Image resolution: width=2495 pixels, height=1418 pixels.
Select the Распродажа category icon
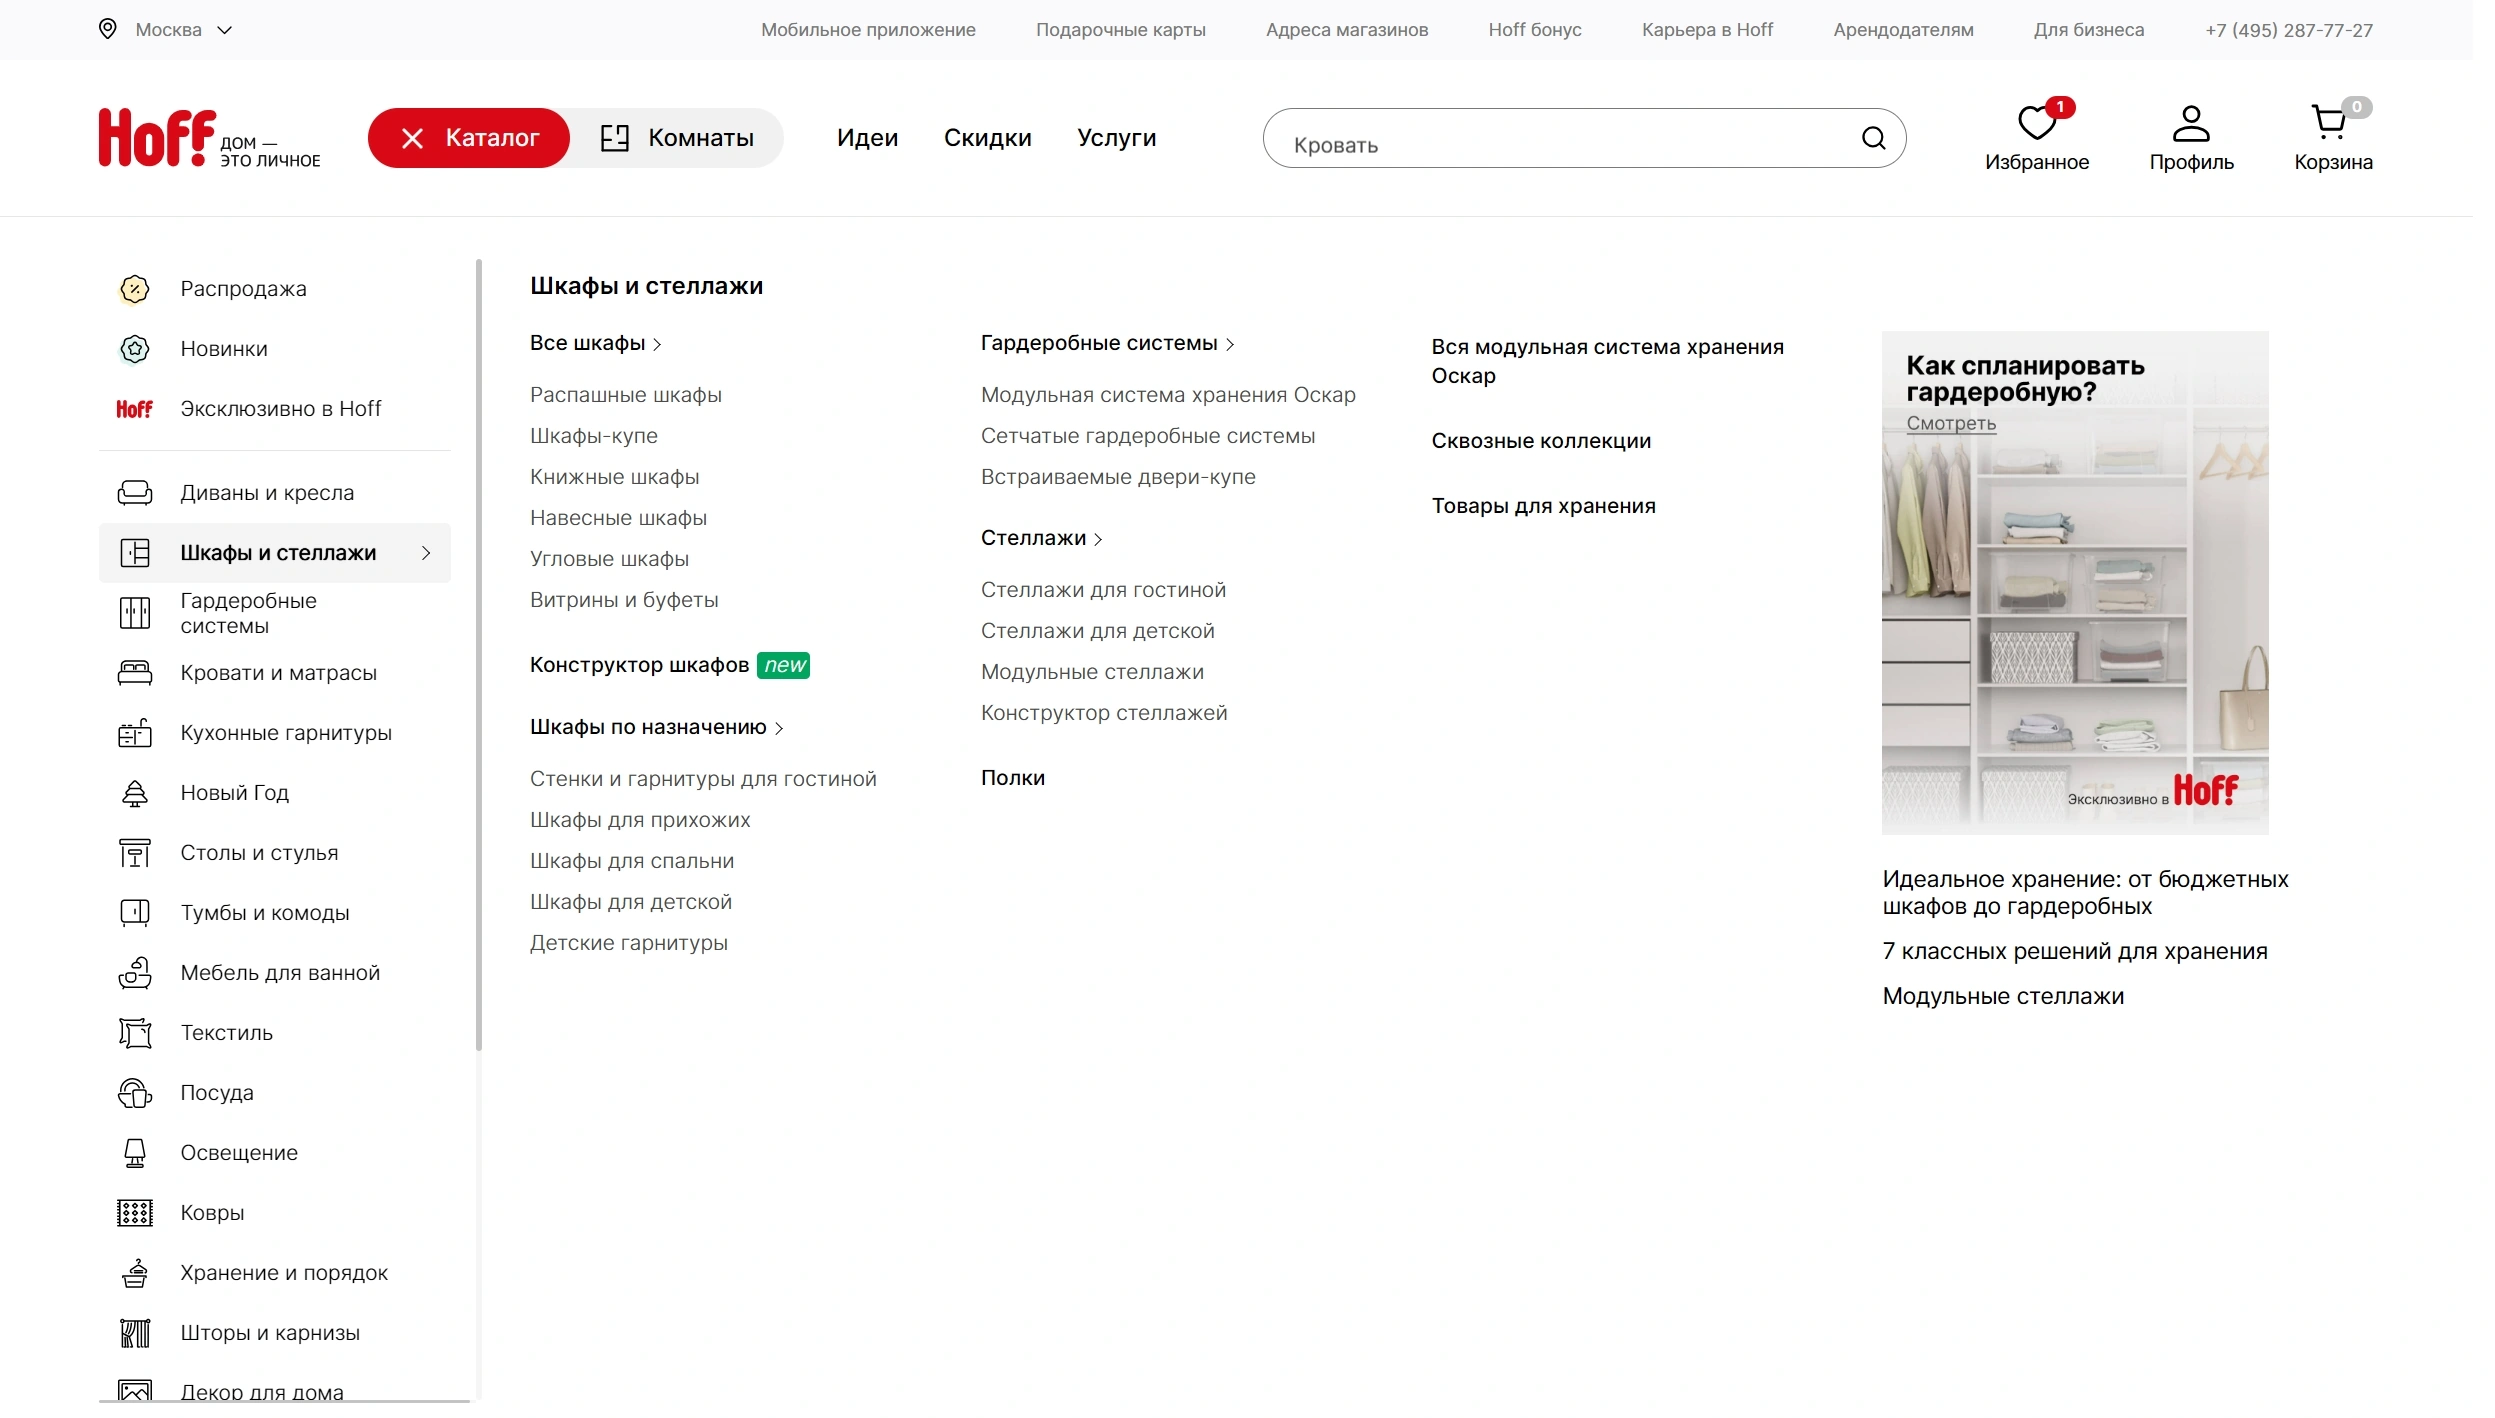pos(135,289)
